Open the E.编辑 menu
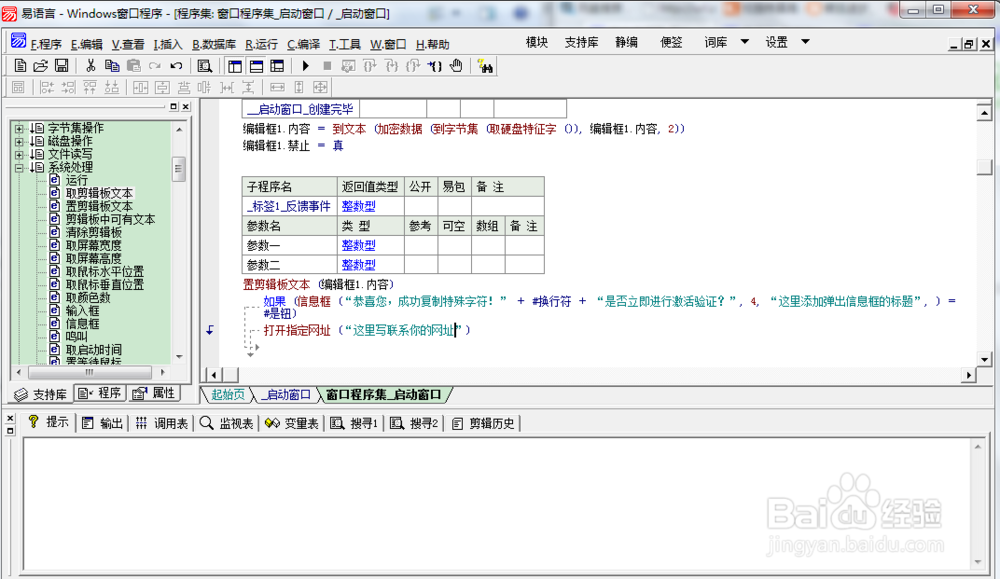This screenshot has width=1000, height=579. (87, 44)
